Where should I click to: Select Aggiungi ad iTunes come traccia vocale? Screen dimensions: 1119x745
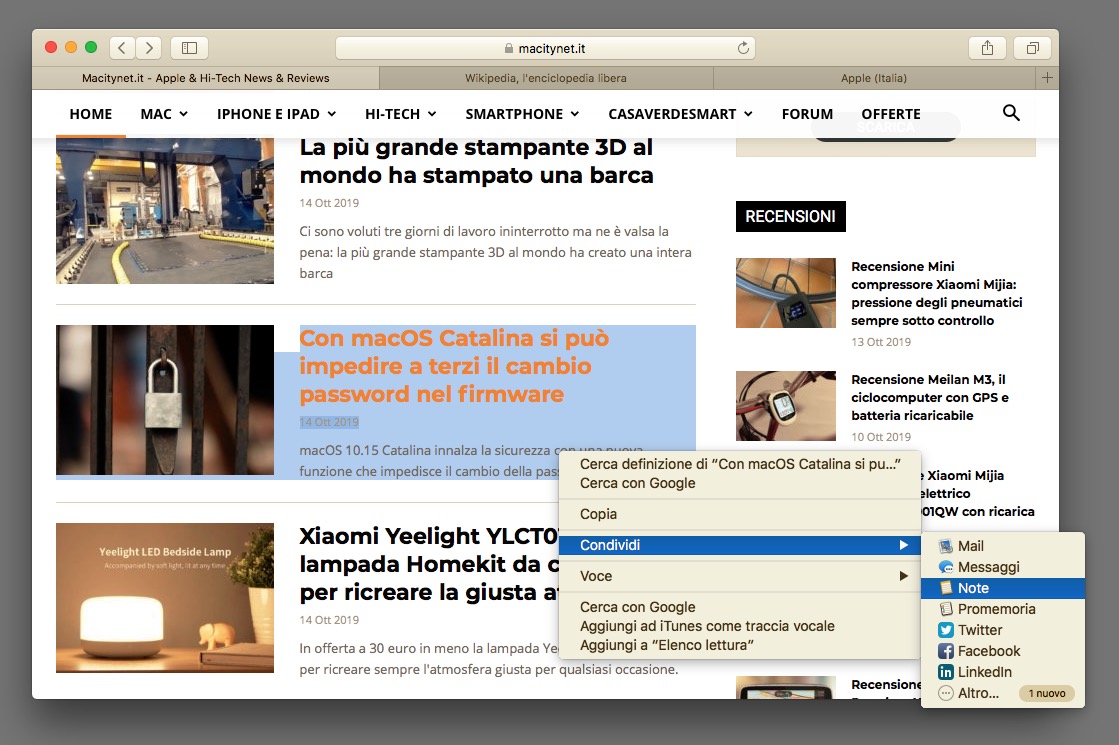[739, 627]
